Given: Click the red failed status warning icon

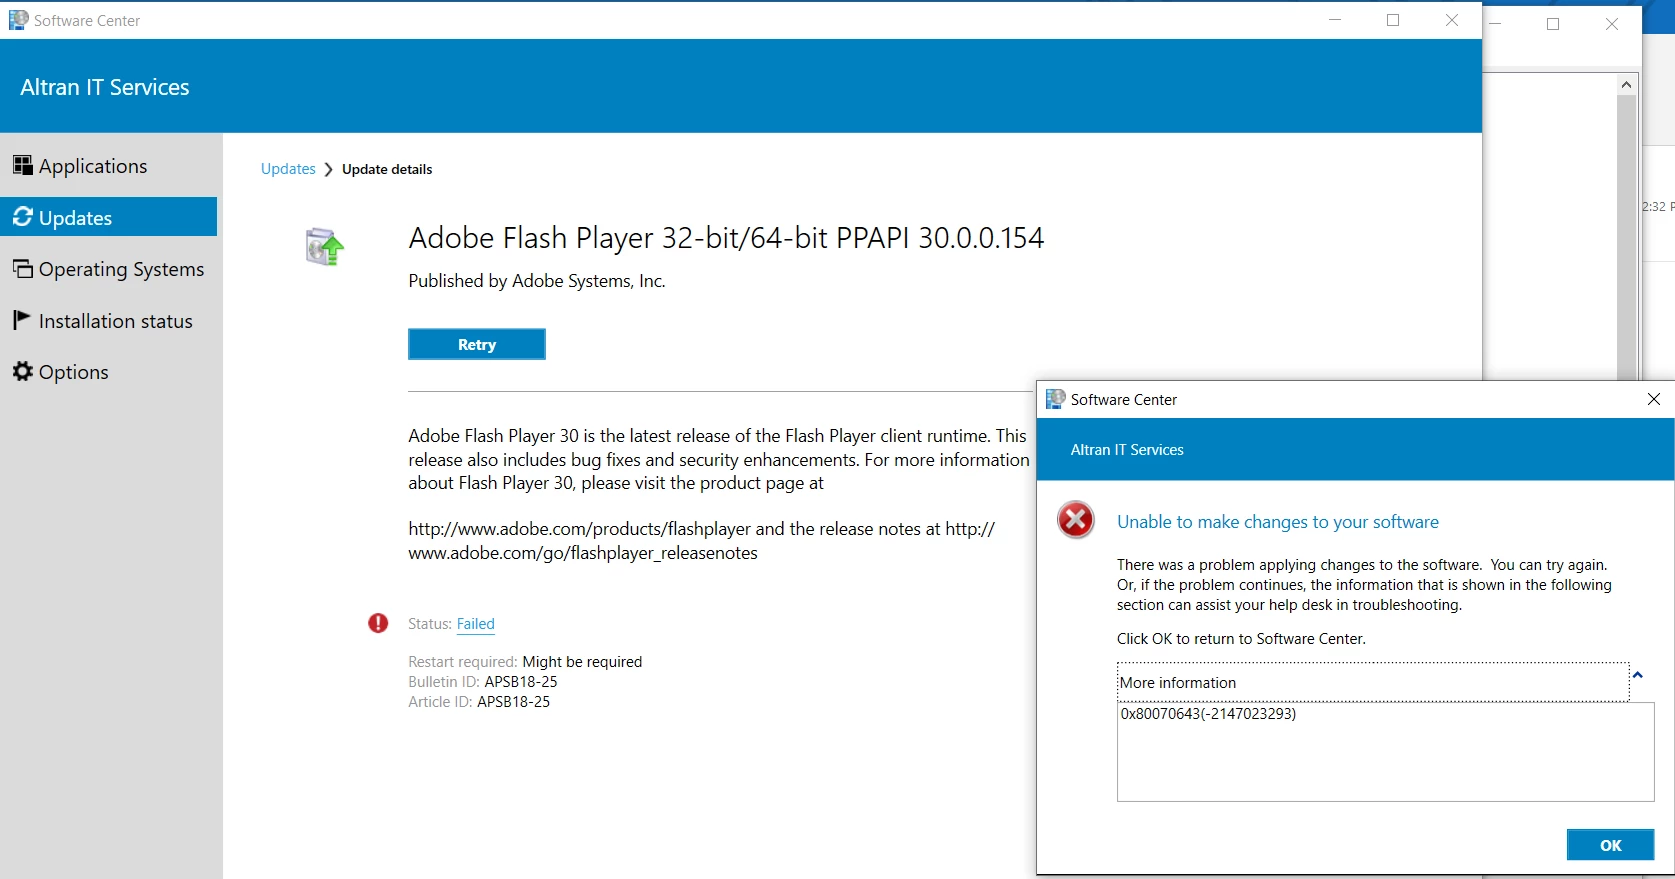Looking at the screenshot, I should click(x=378, y=623).
